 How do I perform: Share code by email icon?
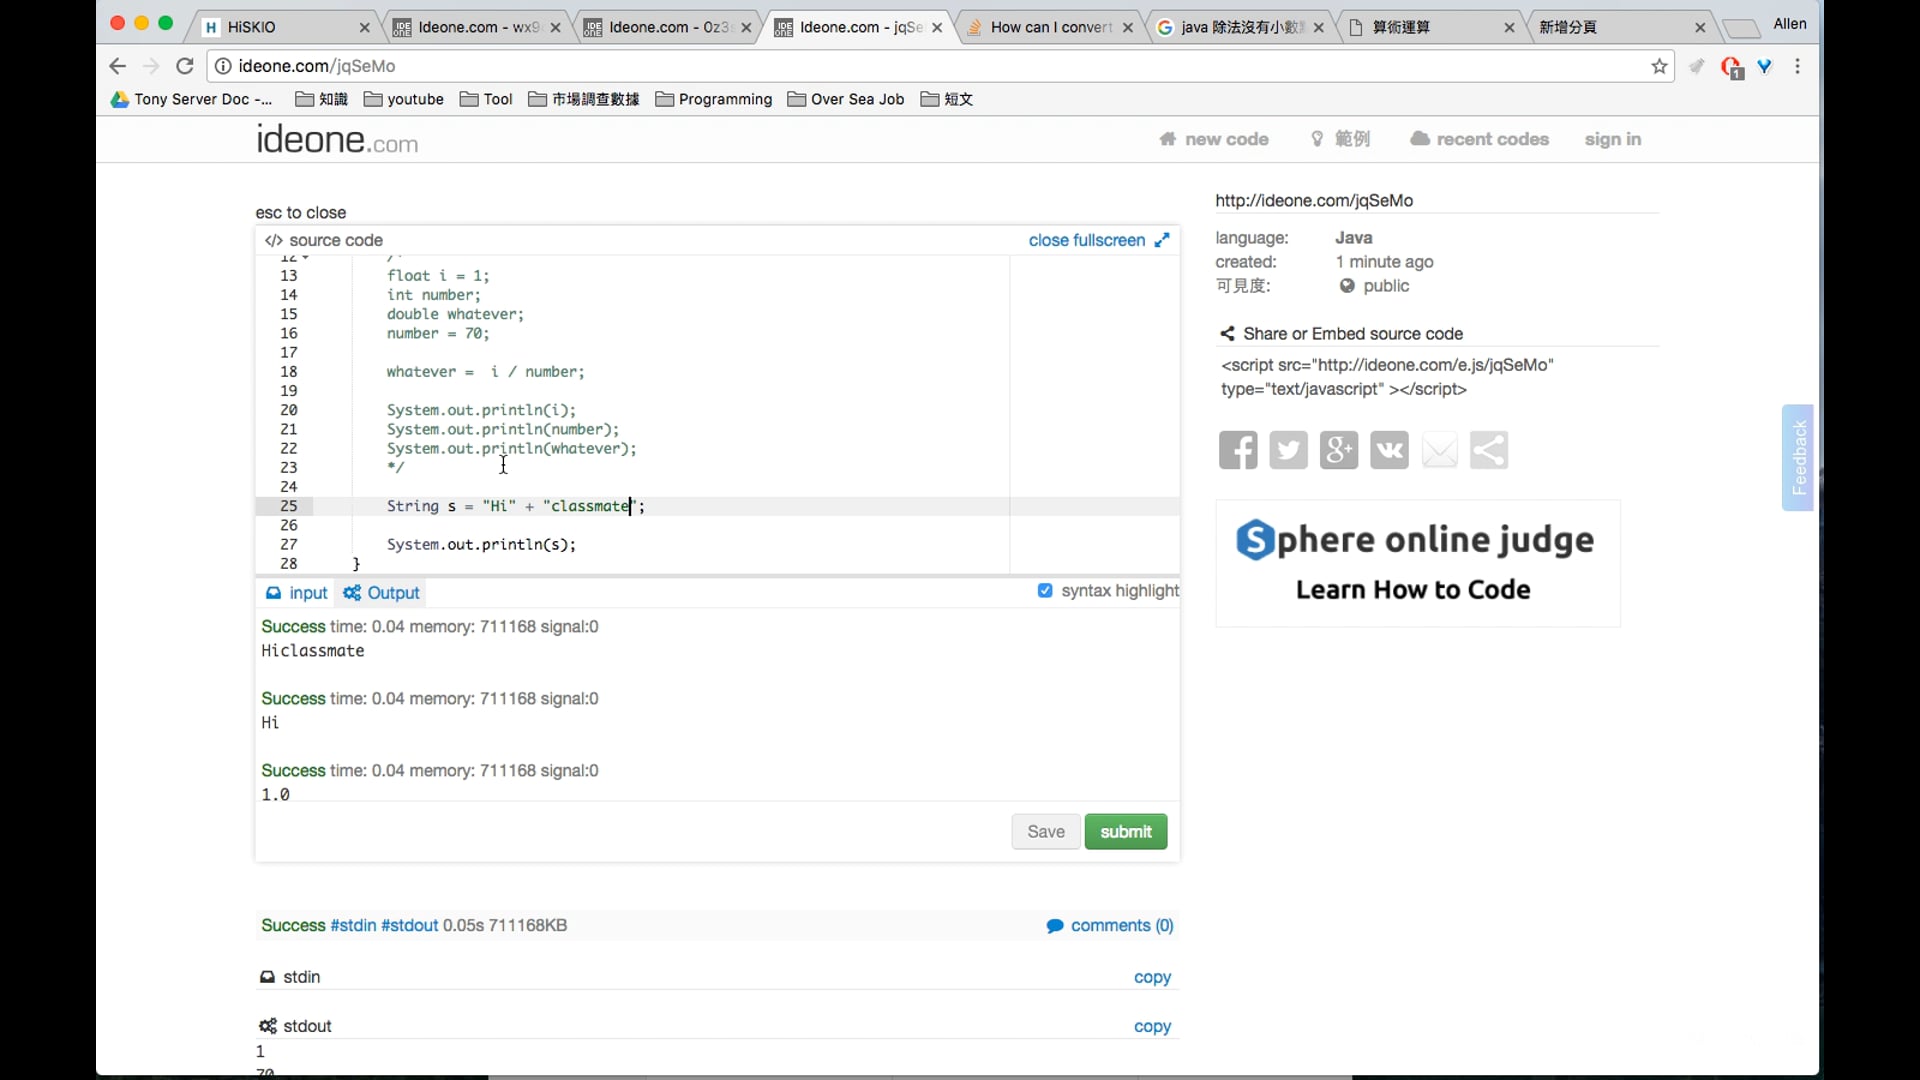1439,450
